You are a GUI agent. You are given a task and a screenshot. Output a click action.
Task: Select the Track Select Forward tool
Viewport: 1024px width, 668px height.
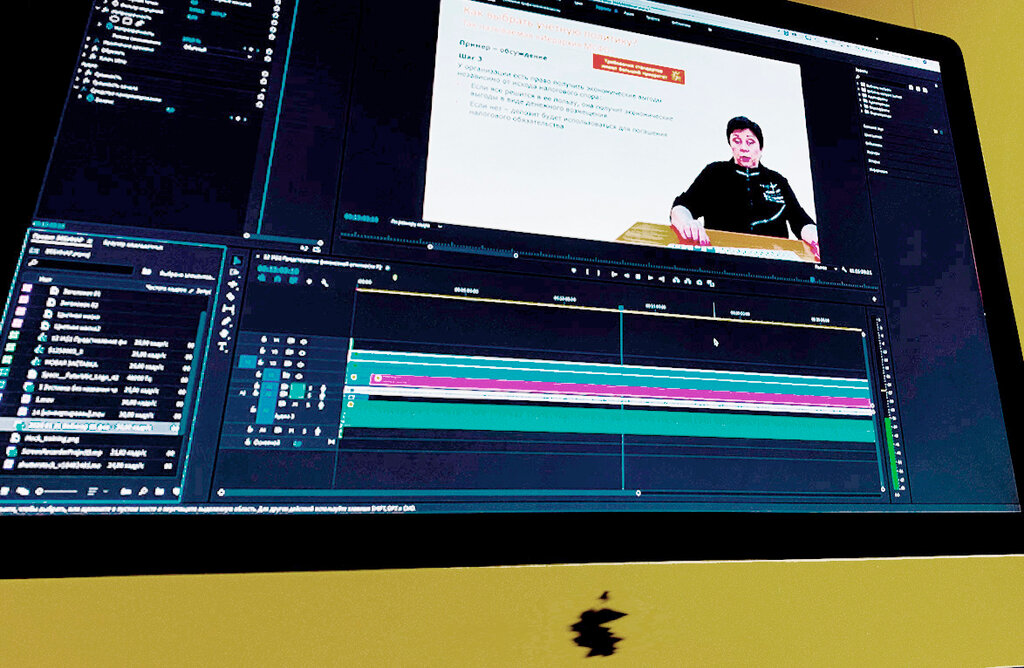click(x=235, y=273)
